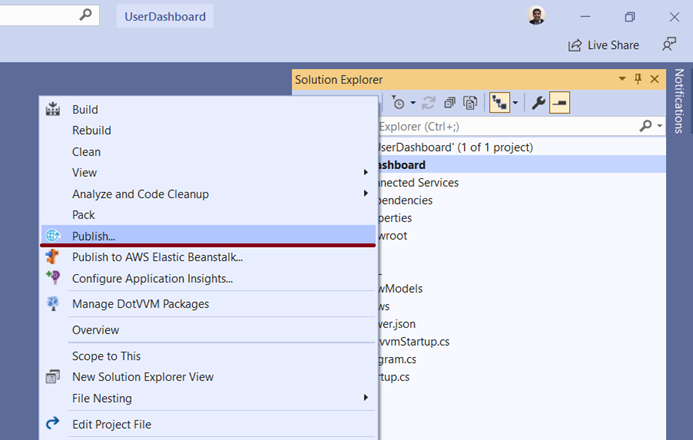Click the Collapse All icon in Solution Explorer
Screen dimensions: 693x440
click(449, 103)
